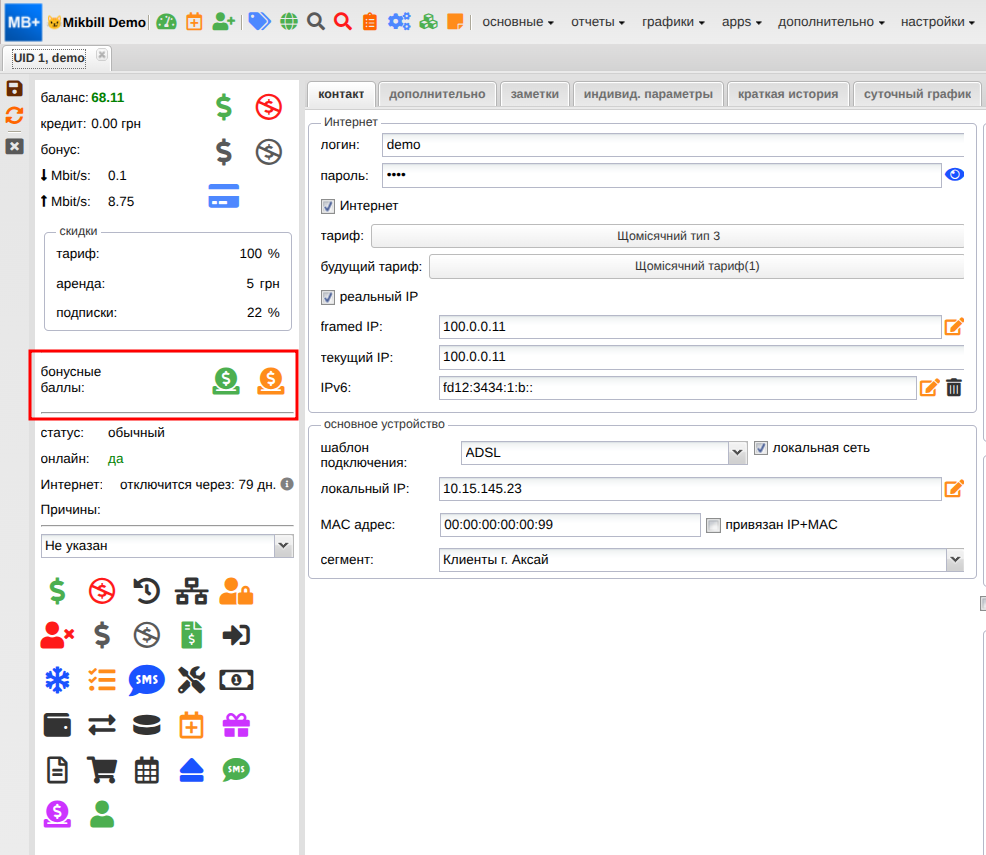Edit local IP with orange pencil icon
Image resolution: width=986 pixels, height=855 pixels.
pyautogui.click(x=954, y=488)
